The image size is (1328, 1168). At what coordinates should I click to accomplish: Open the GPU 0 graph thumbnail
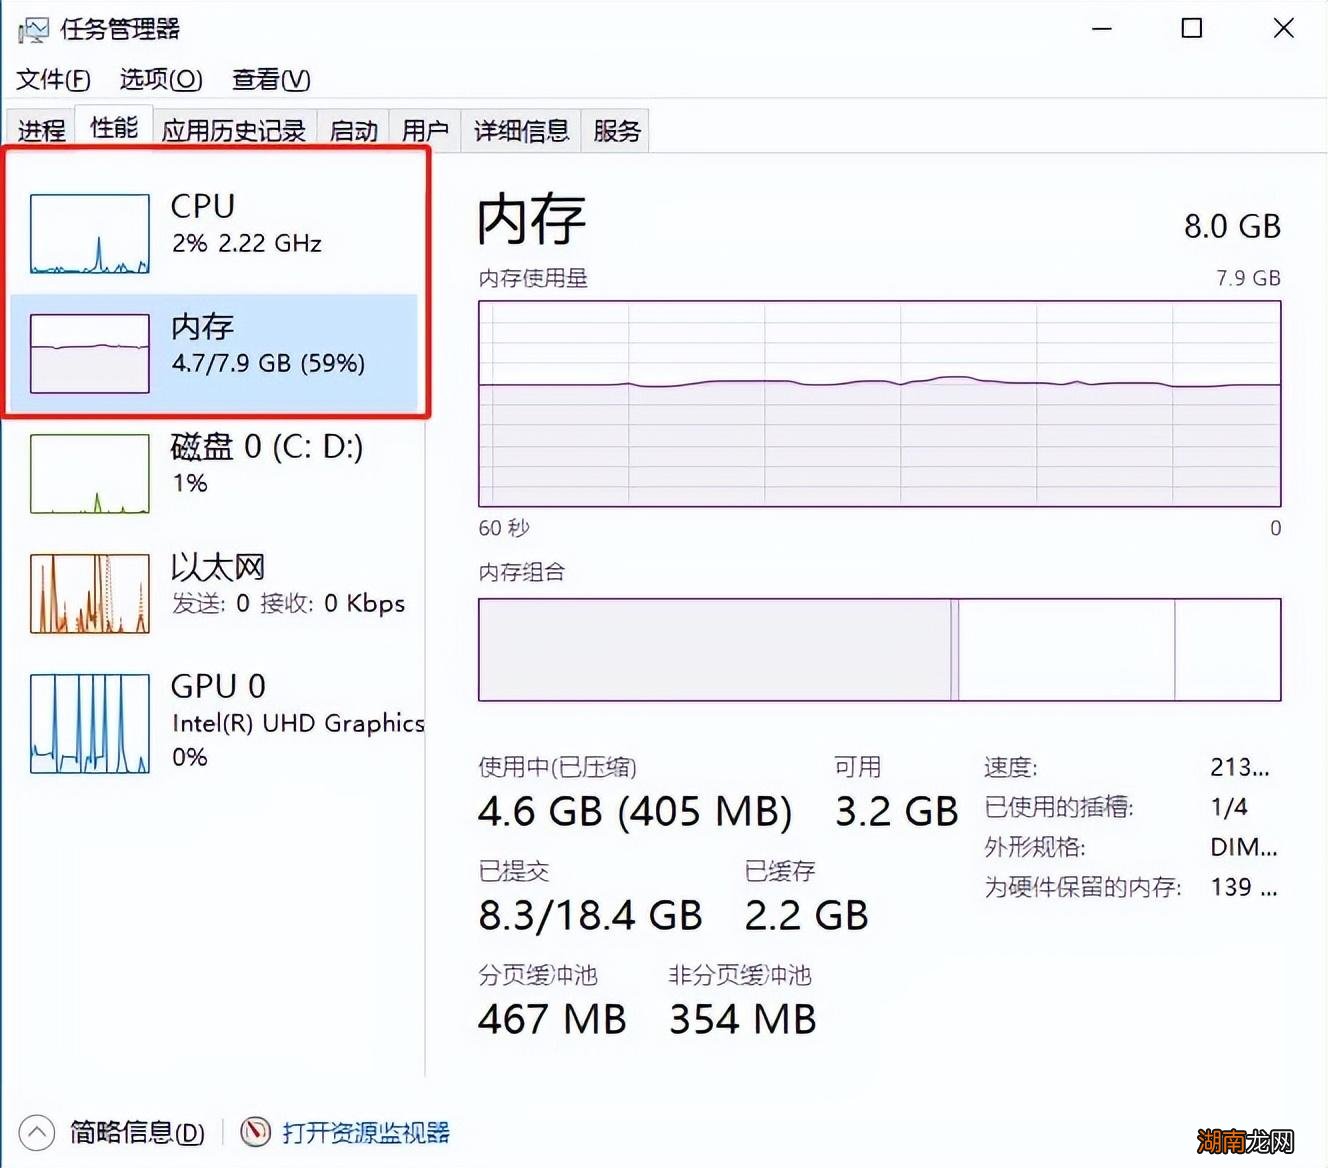click(x=90, y=723)
